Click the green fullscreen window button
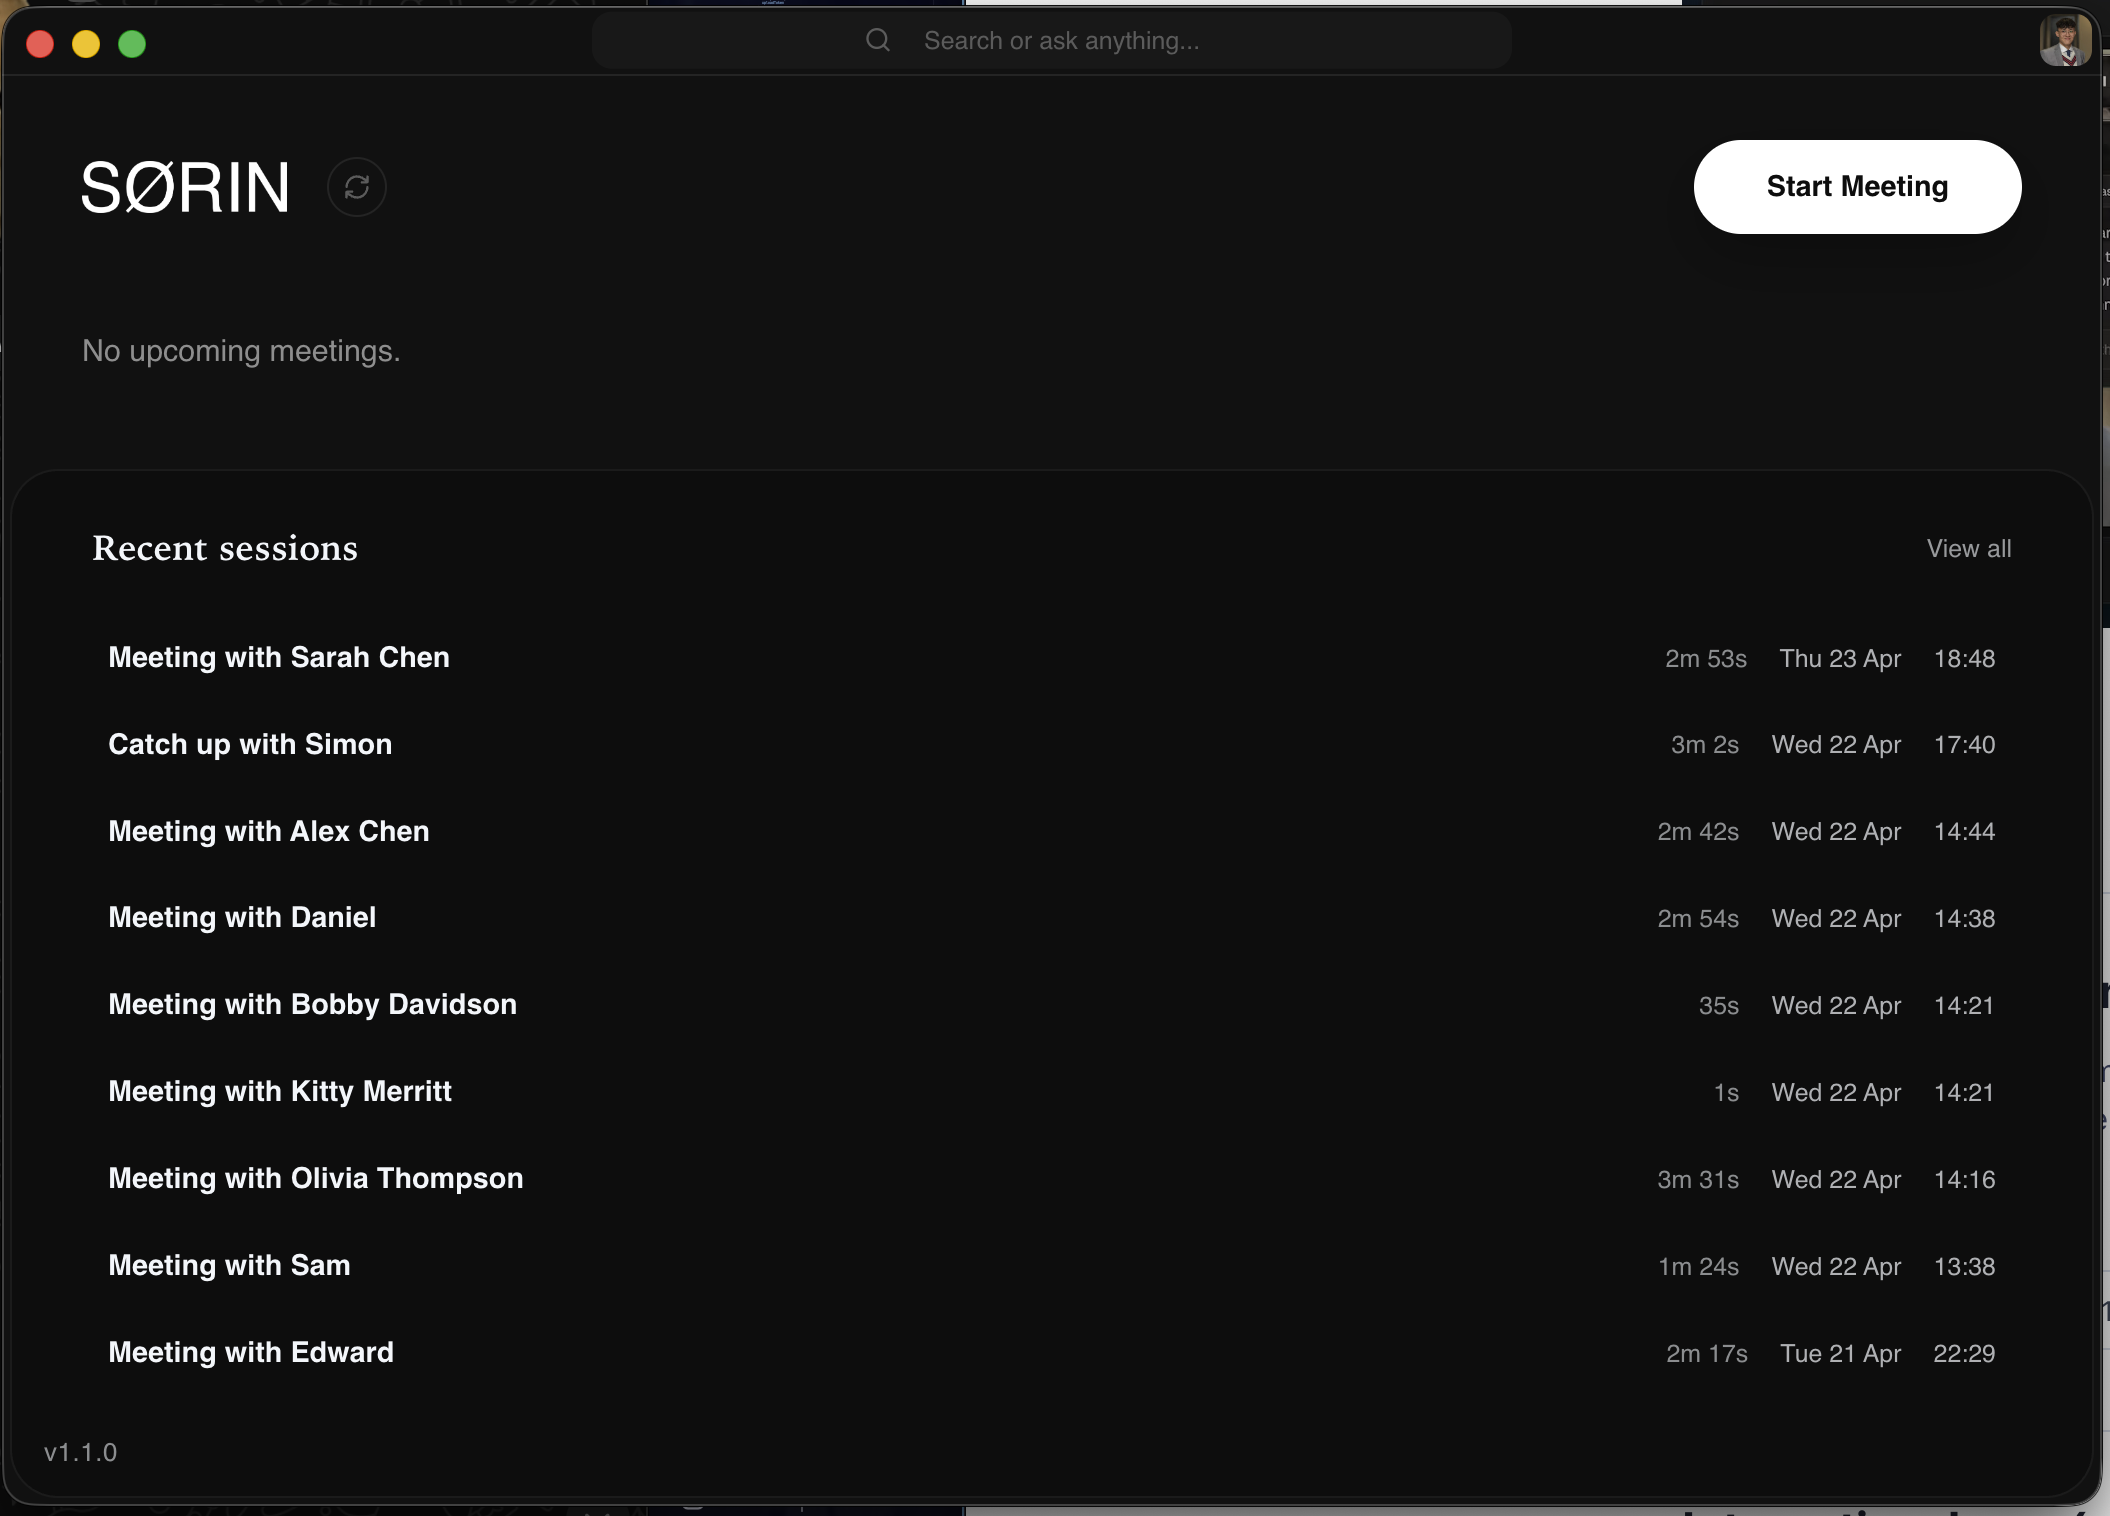 click(x=132, y=44)
